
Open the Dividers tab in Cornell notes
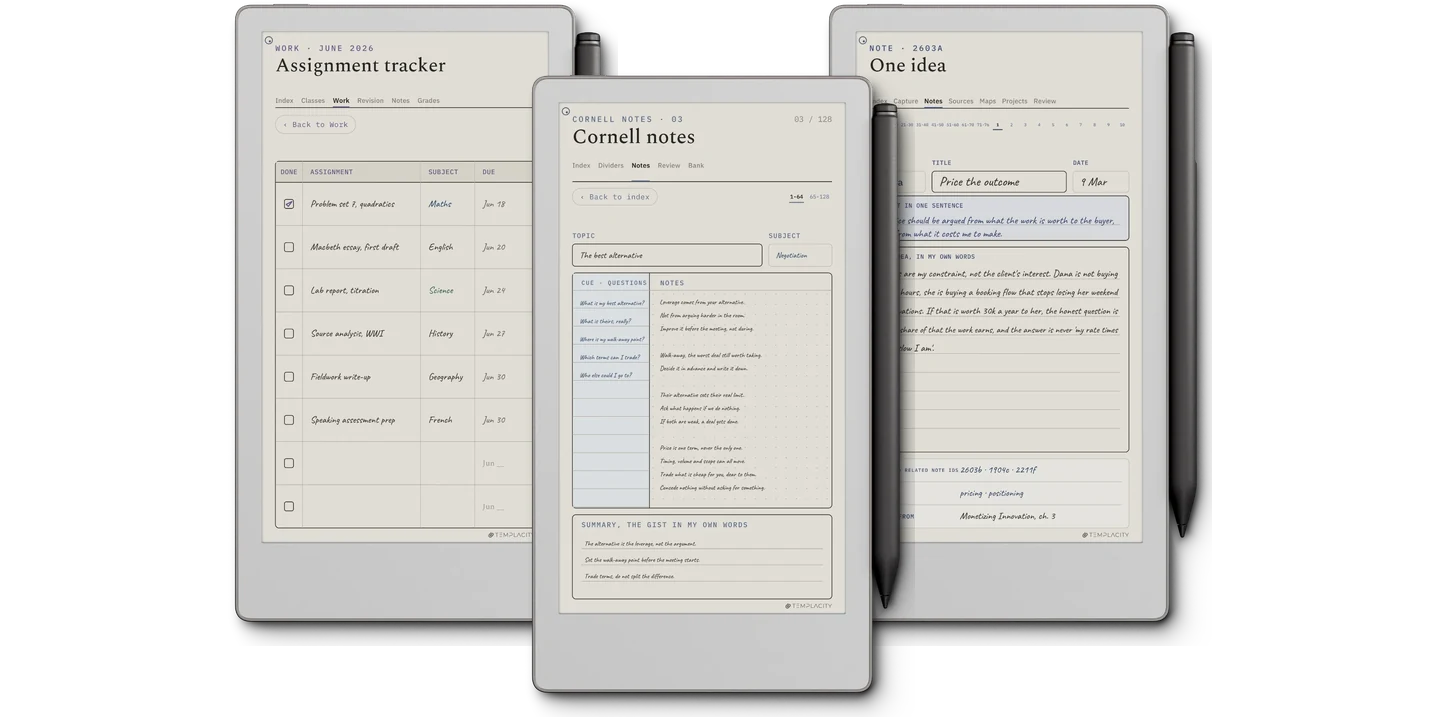(x=611, y=166)
